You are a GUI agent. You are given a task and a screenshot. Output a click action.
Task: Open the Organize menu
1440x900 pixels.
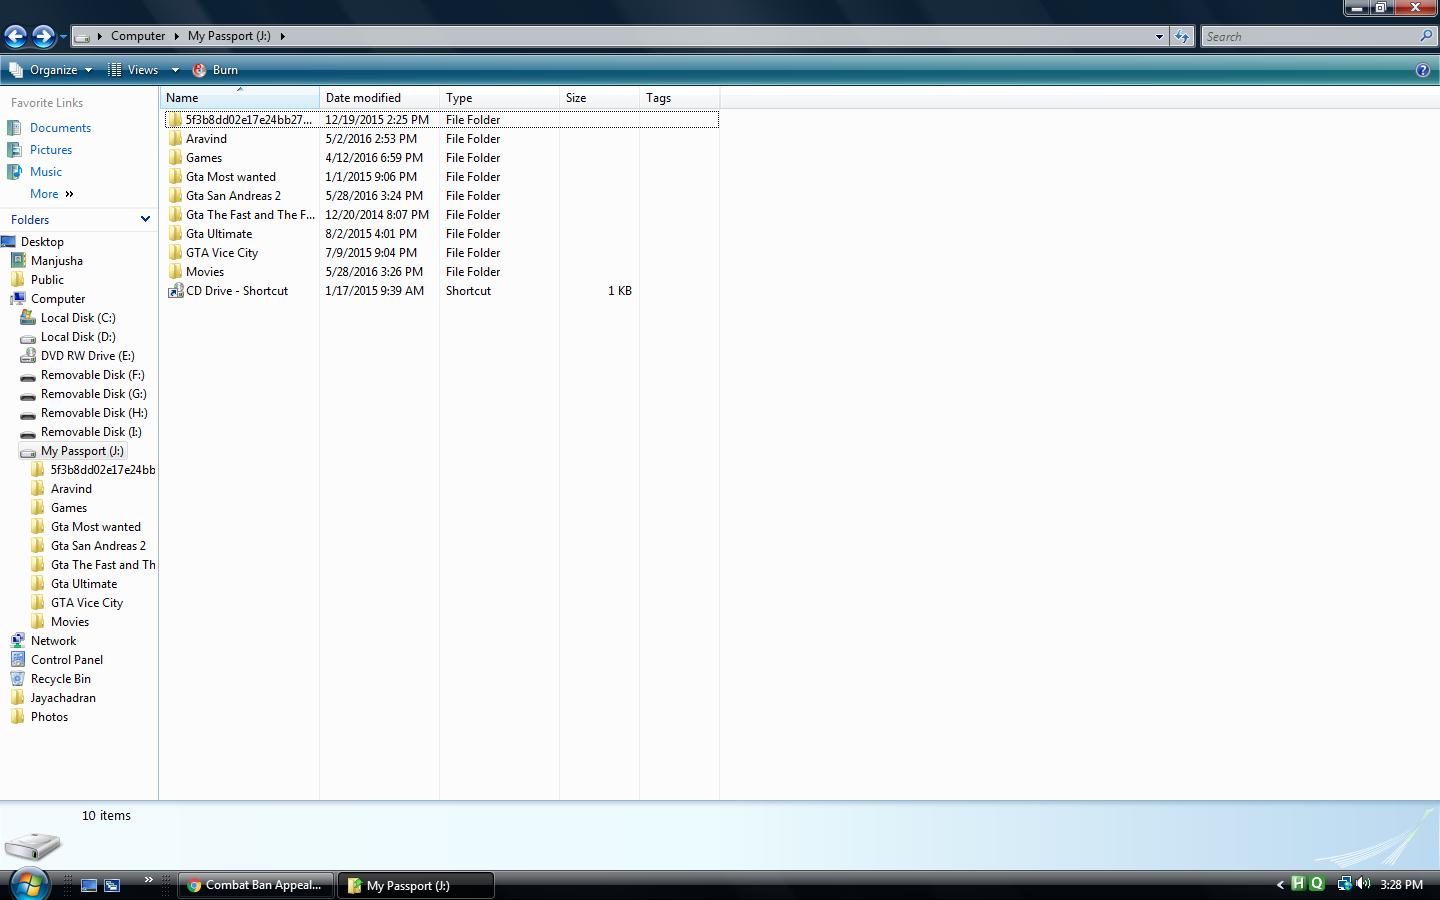pos(50,70)
